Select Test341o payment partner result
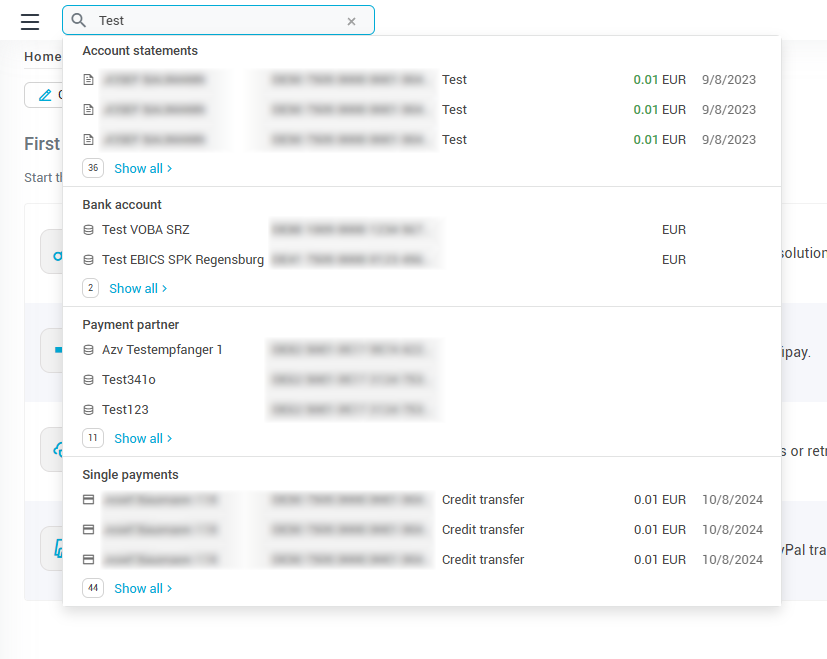 (129, 380)
